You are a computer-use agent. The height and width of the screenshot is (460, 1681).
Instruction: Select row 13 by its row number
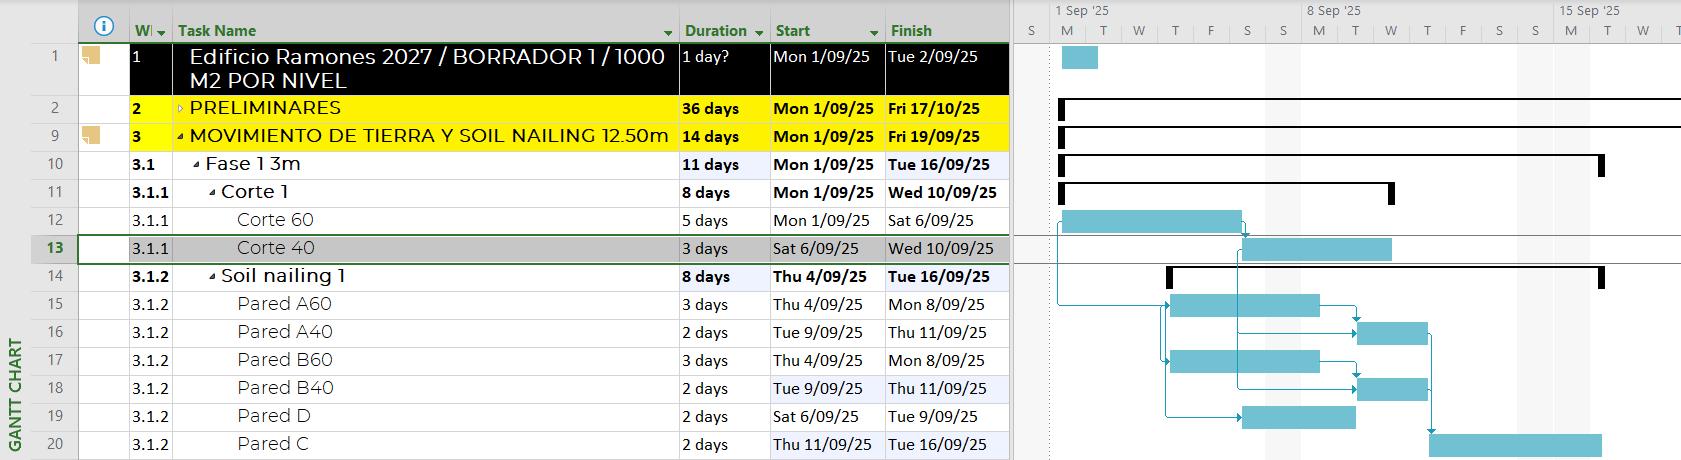click(54, 248)
